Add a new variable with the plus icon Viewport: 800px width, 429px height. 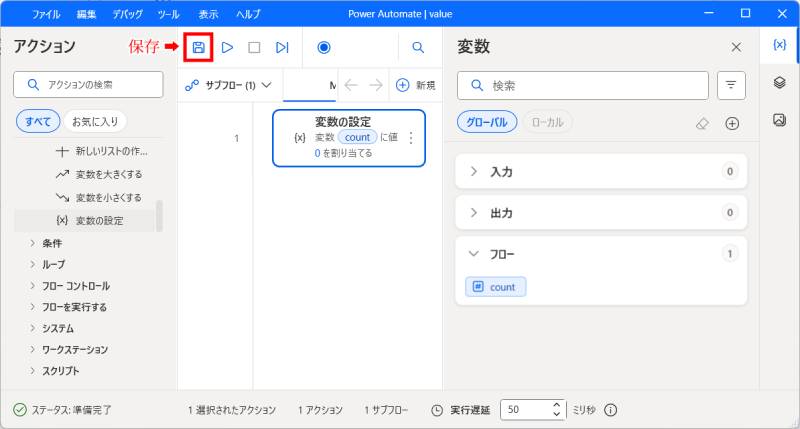coord(732,123)
